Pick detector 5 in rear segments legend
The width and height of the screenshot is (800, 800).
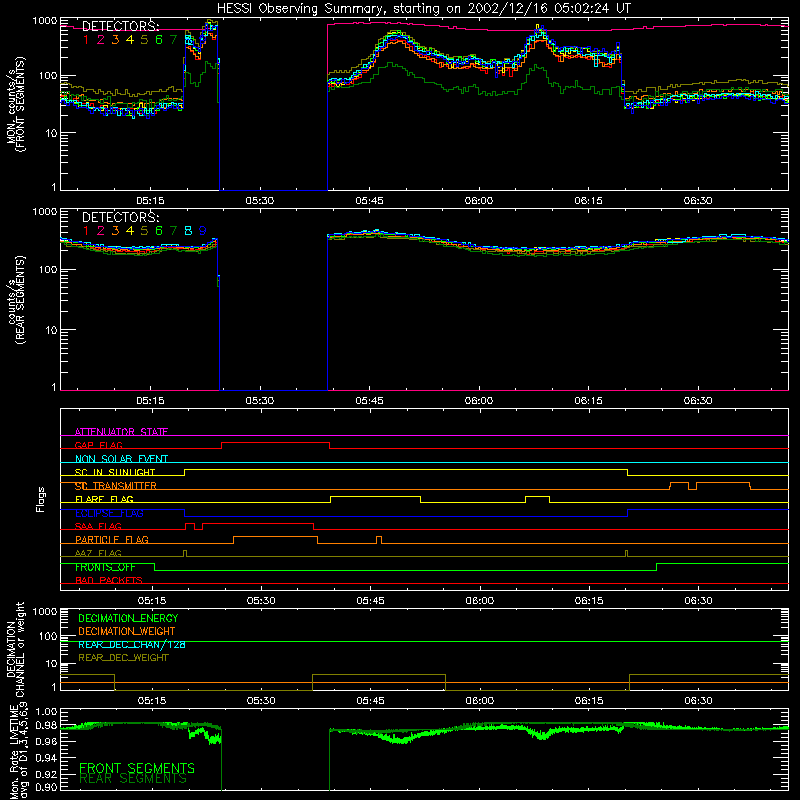click(x=144, y=231)
